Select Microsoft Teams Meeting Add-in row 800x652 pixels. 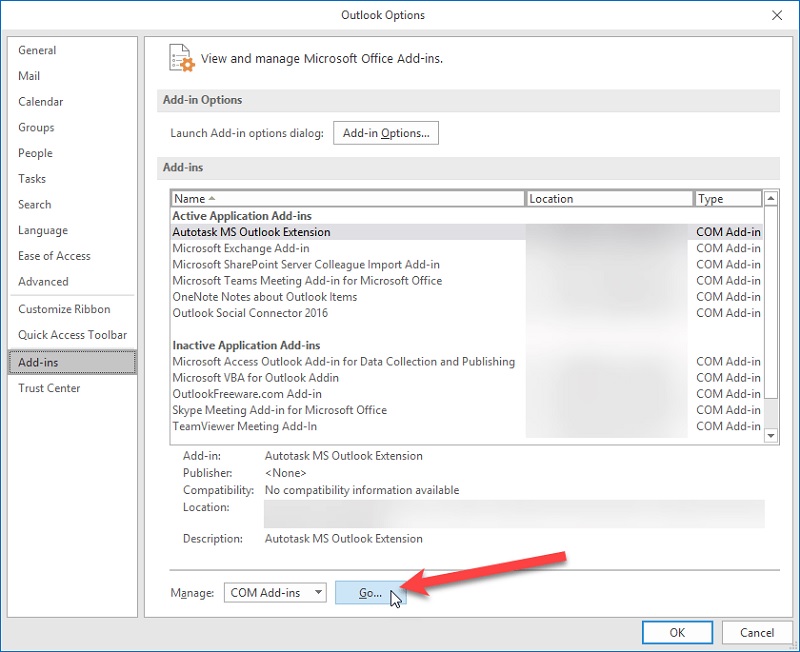click(307, 281)
